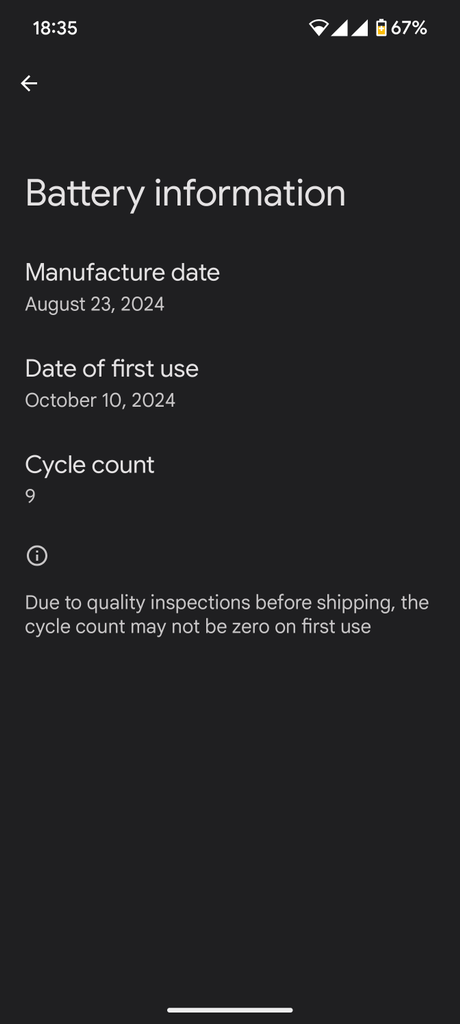
Task: Tap the word 'information' in the title
Action: click(250, 194)
